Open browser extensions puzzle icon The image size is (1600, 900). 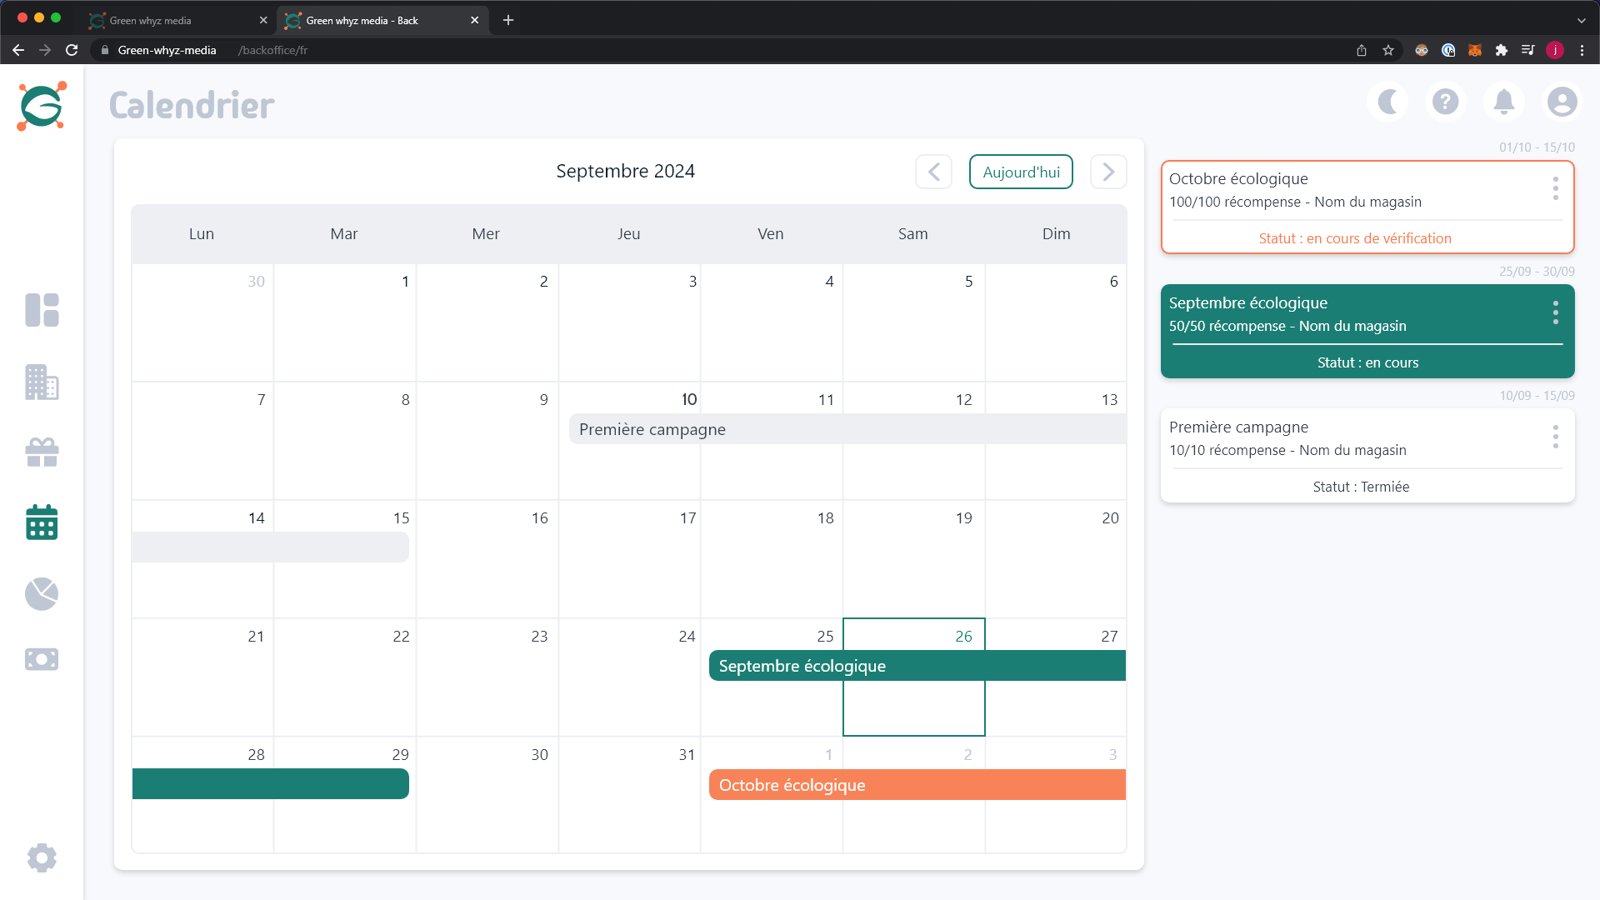(1501, 50)
